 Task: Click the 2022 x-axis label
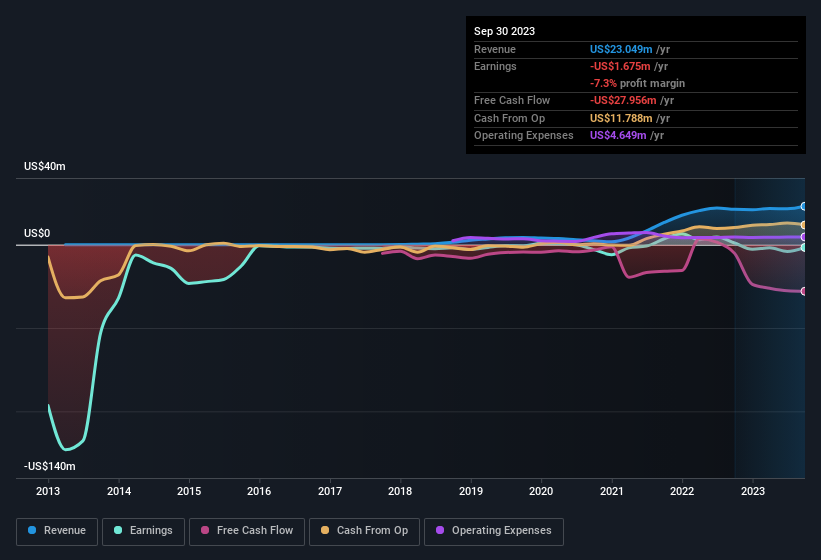682,491
